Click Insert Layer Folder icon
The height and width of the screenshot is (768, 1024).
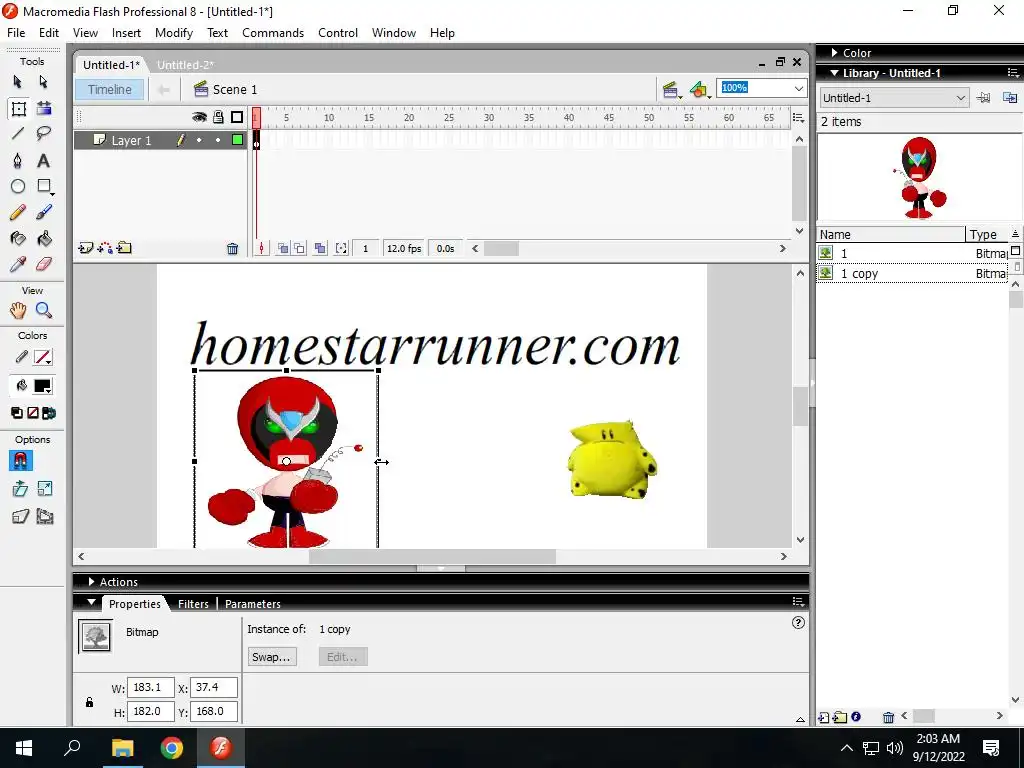click(x=124, y=248)
